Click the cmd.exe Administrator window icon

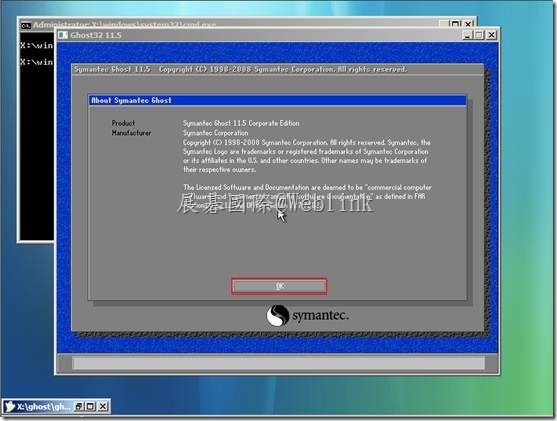(26, 25)
